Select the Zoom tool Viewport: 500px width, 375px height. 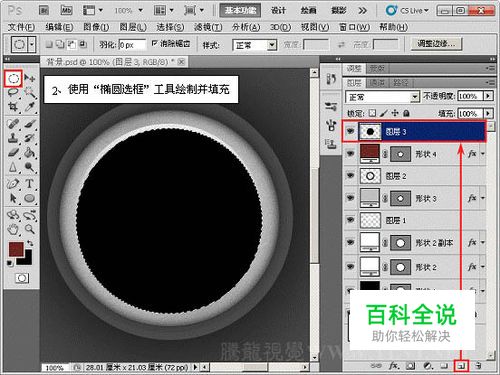(x=30, y=229)
